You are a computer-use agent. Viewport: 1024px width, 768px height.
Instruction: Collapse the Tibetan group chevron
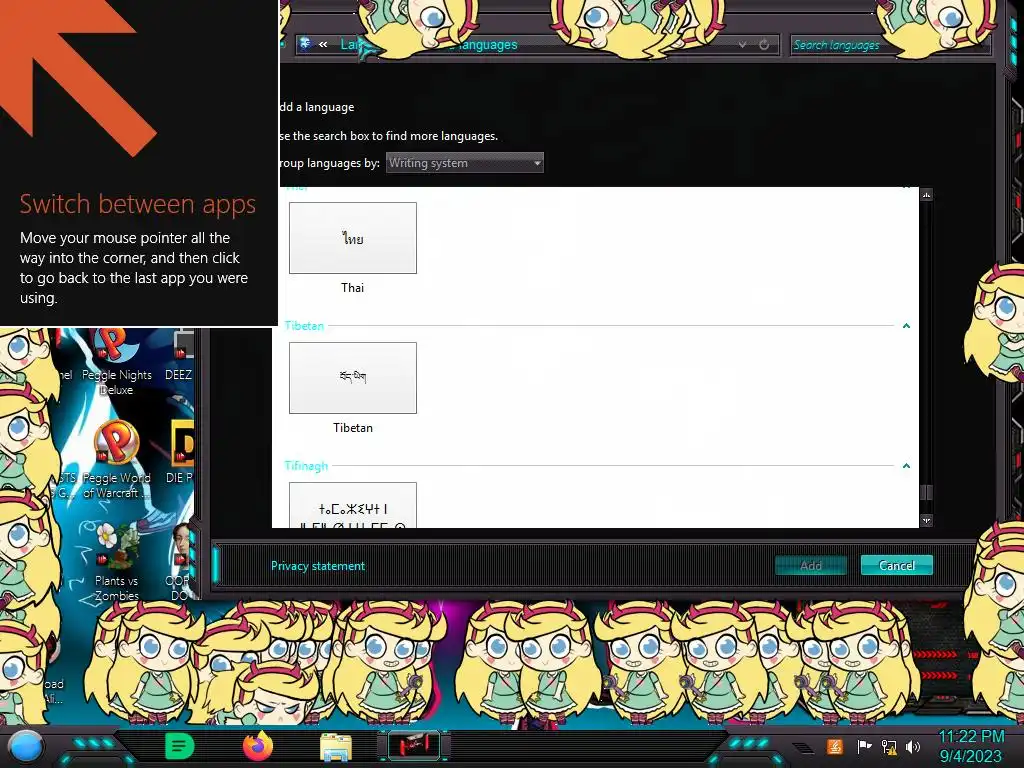tap(906, 326)
